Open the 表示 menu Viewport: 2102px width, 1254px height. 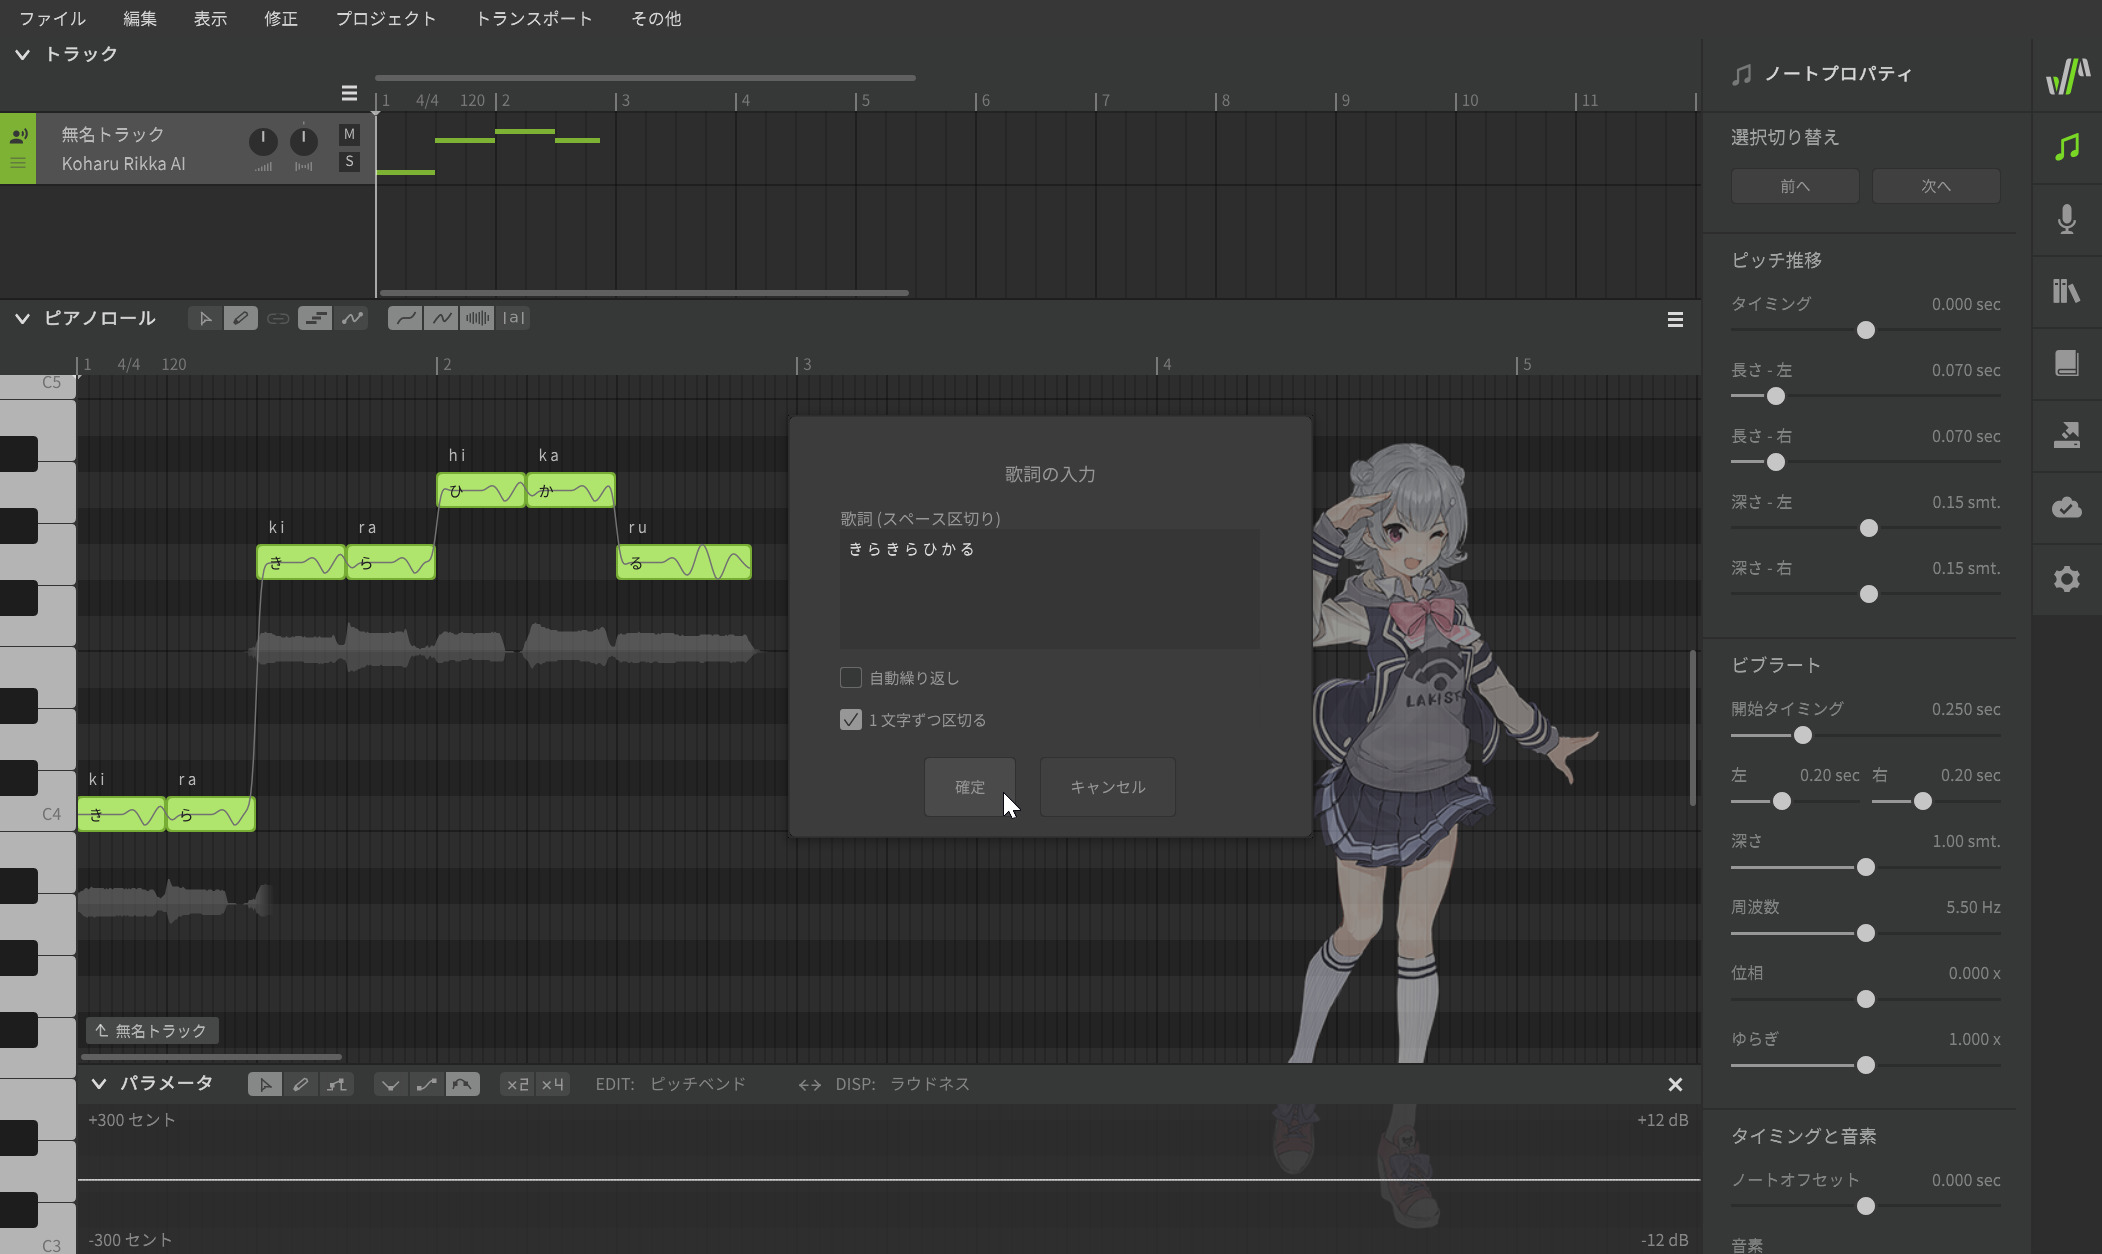pyautogui.click(x=210, y=19)
